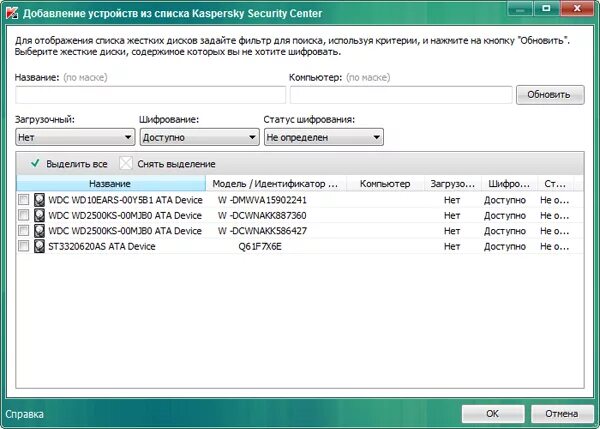Screen dimensions: 600x429
Task: Confirm with the OK button
Action: 492,413
